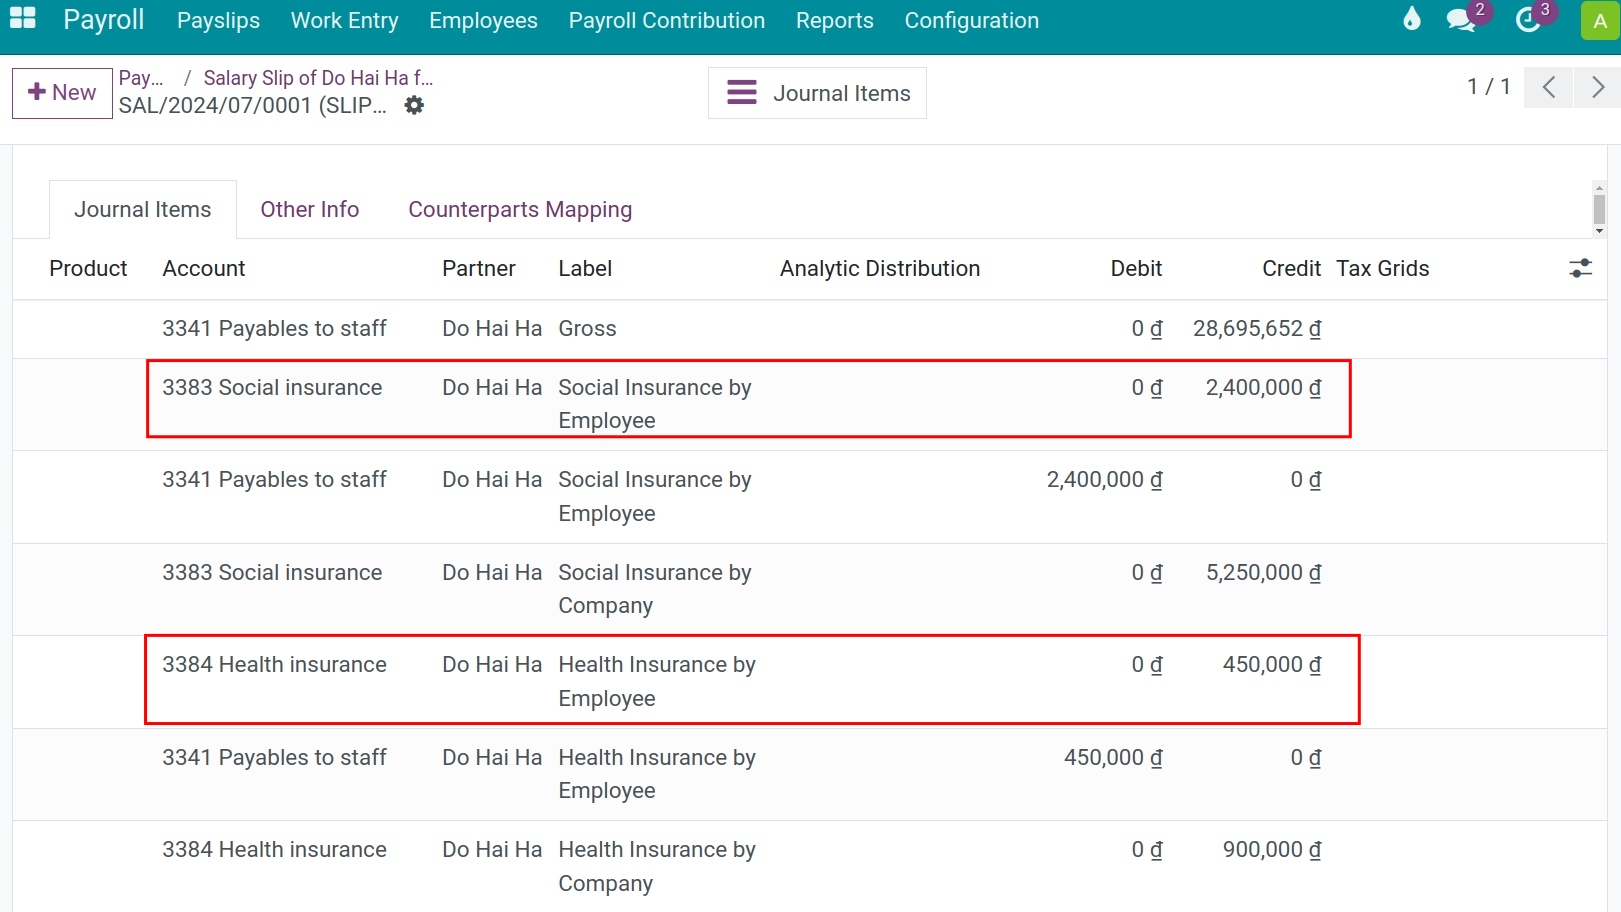Image resolution: width=1621 pixels, height=912 pixels.
Task: Click the 1 / 1 pager counter
Action: pyautogui.click(x=1488, y=86)
